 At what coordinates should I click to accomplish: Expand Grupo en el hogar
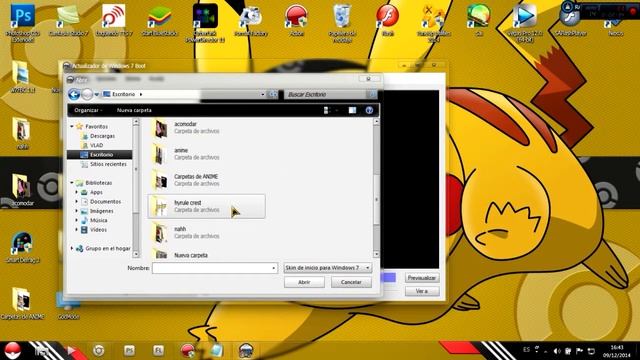pyautogui.click(x=72, y=248)
